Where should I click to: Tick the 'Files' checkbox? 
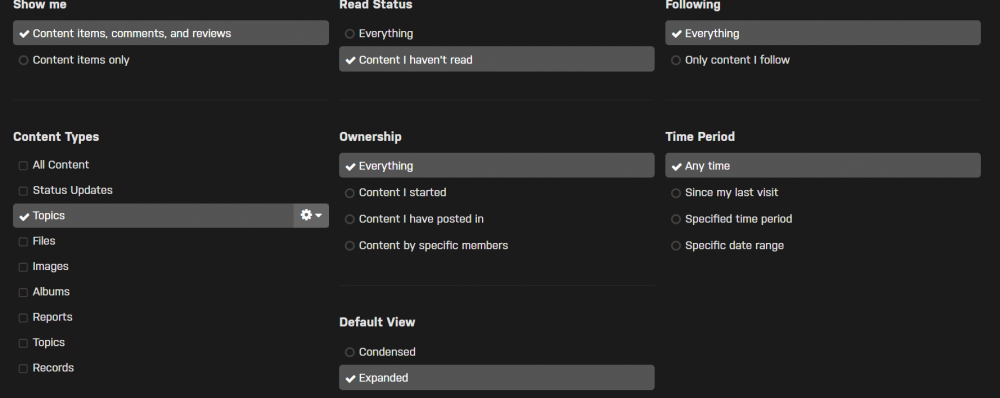pos(23,242)
